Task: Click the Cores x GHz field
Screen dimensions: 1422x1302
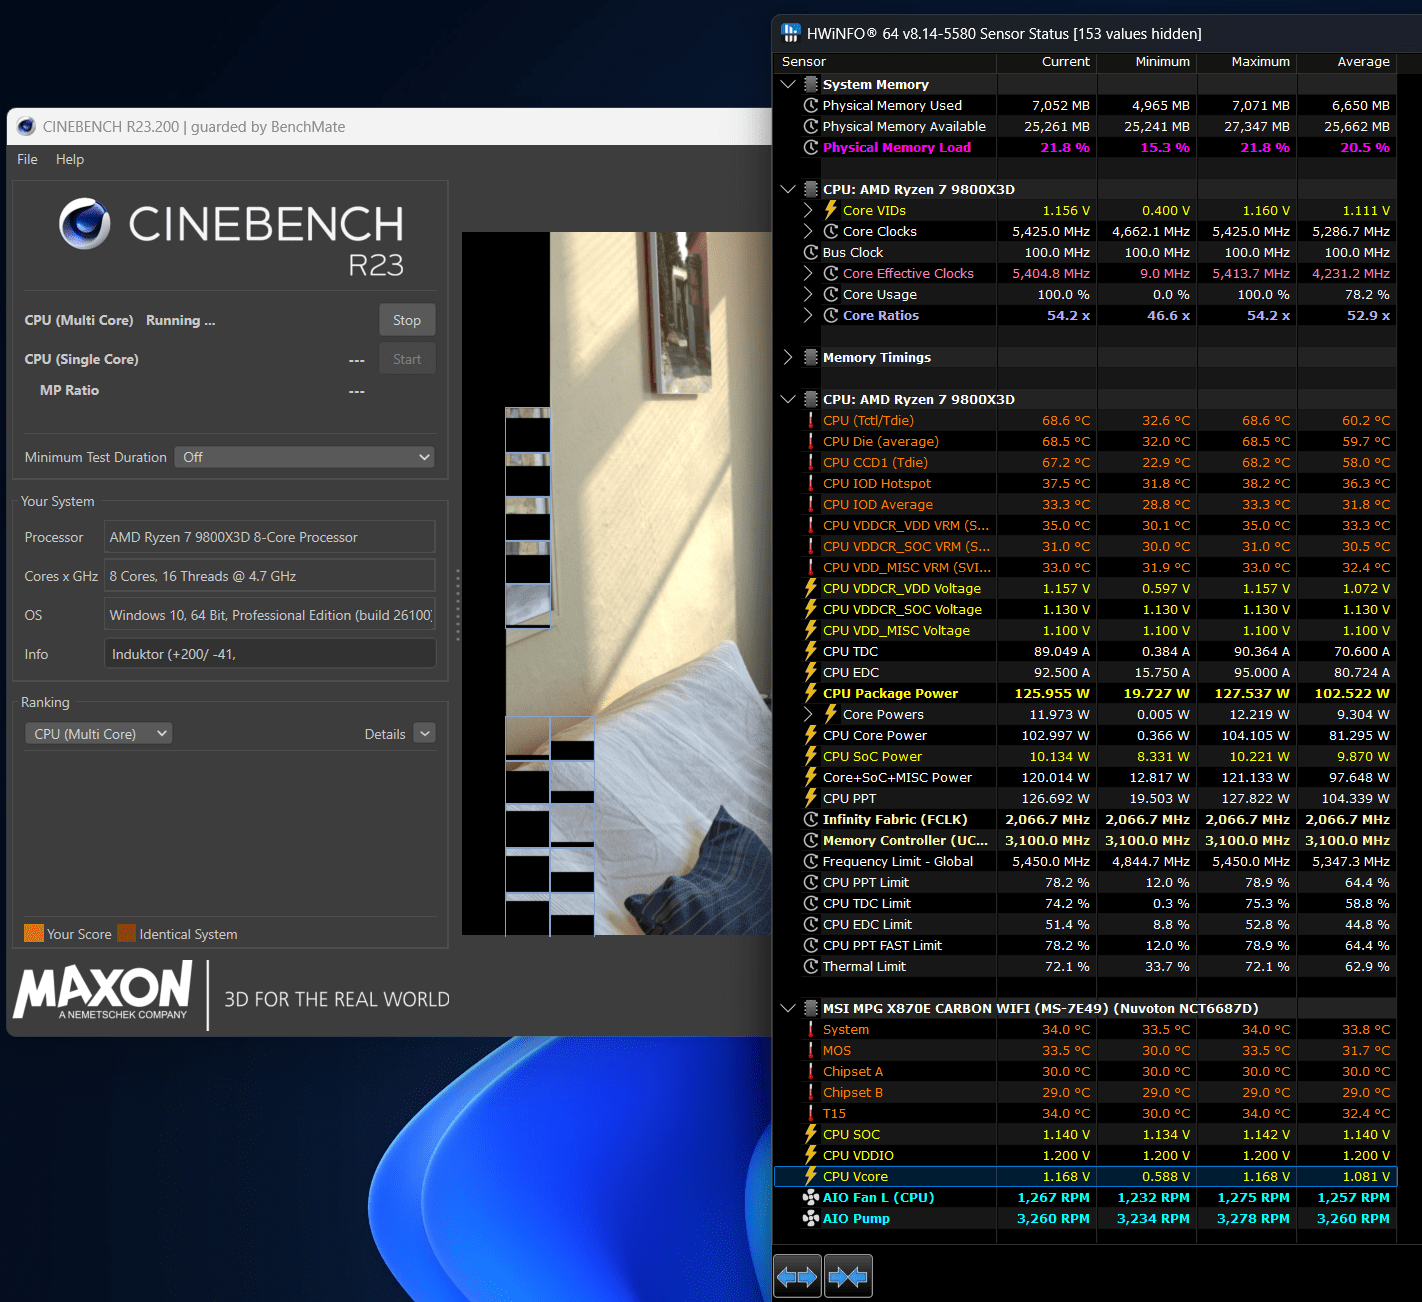Action: [270, 576]
